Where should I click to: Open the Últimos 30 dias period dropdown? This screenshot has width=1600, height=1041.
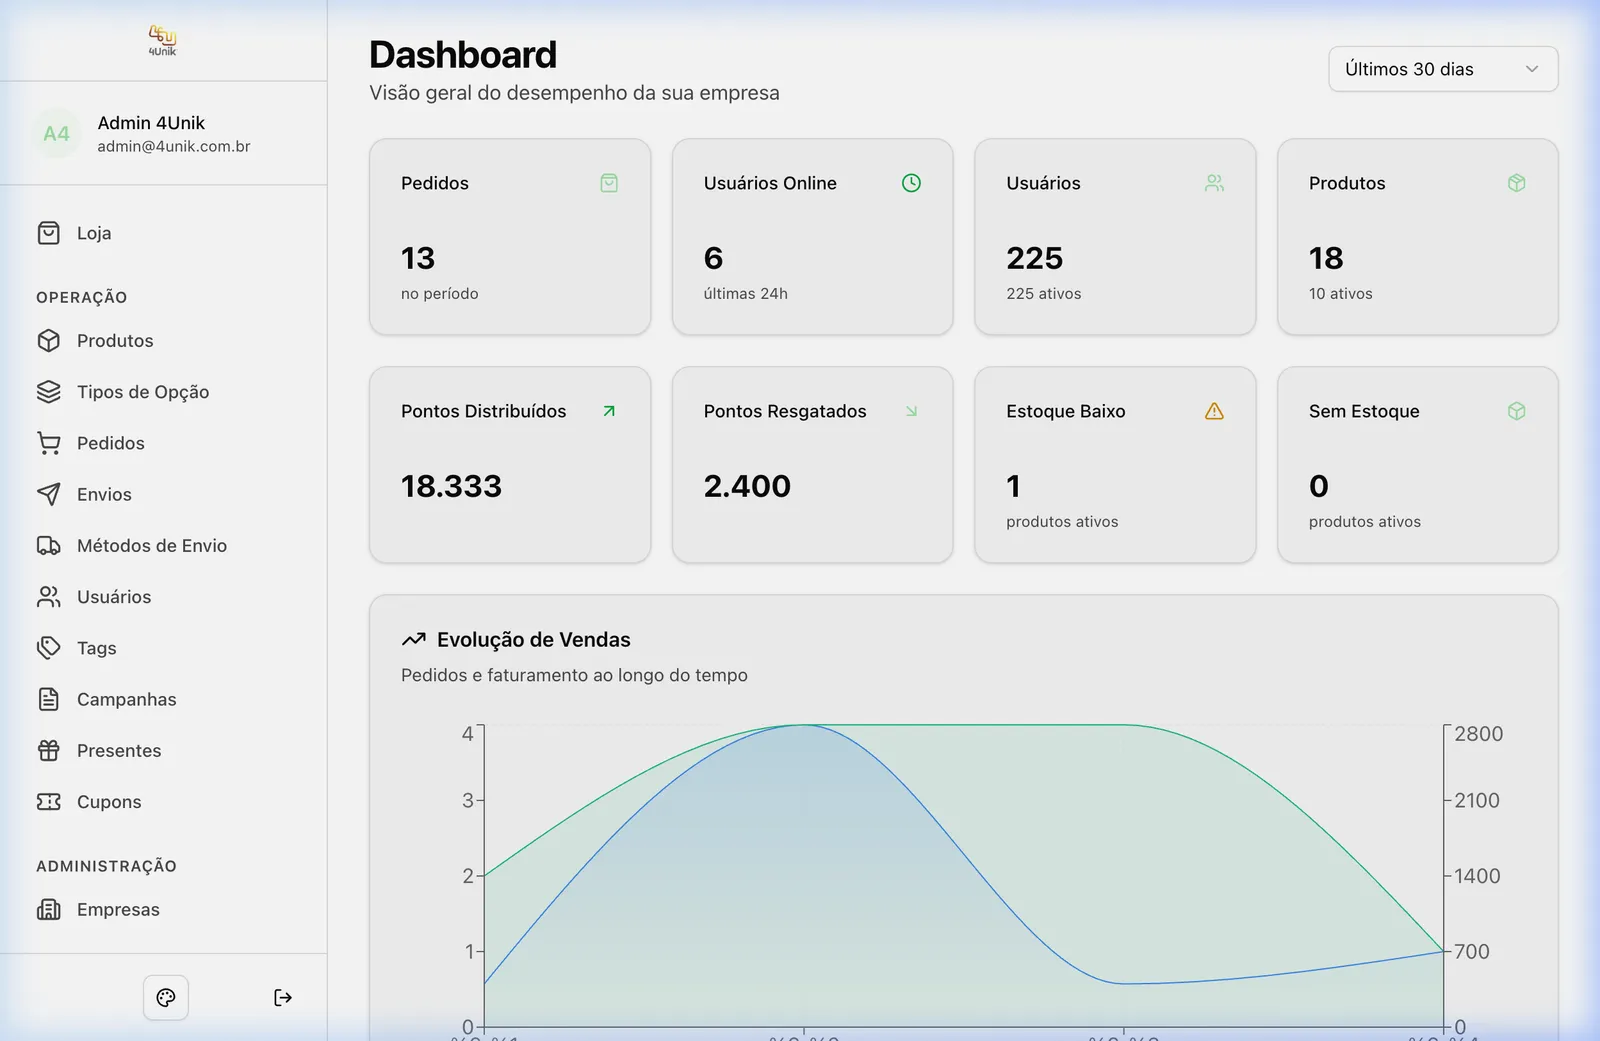[1443, 69]
